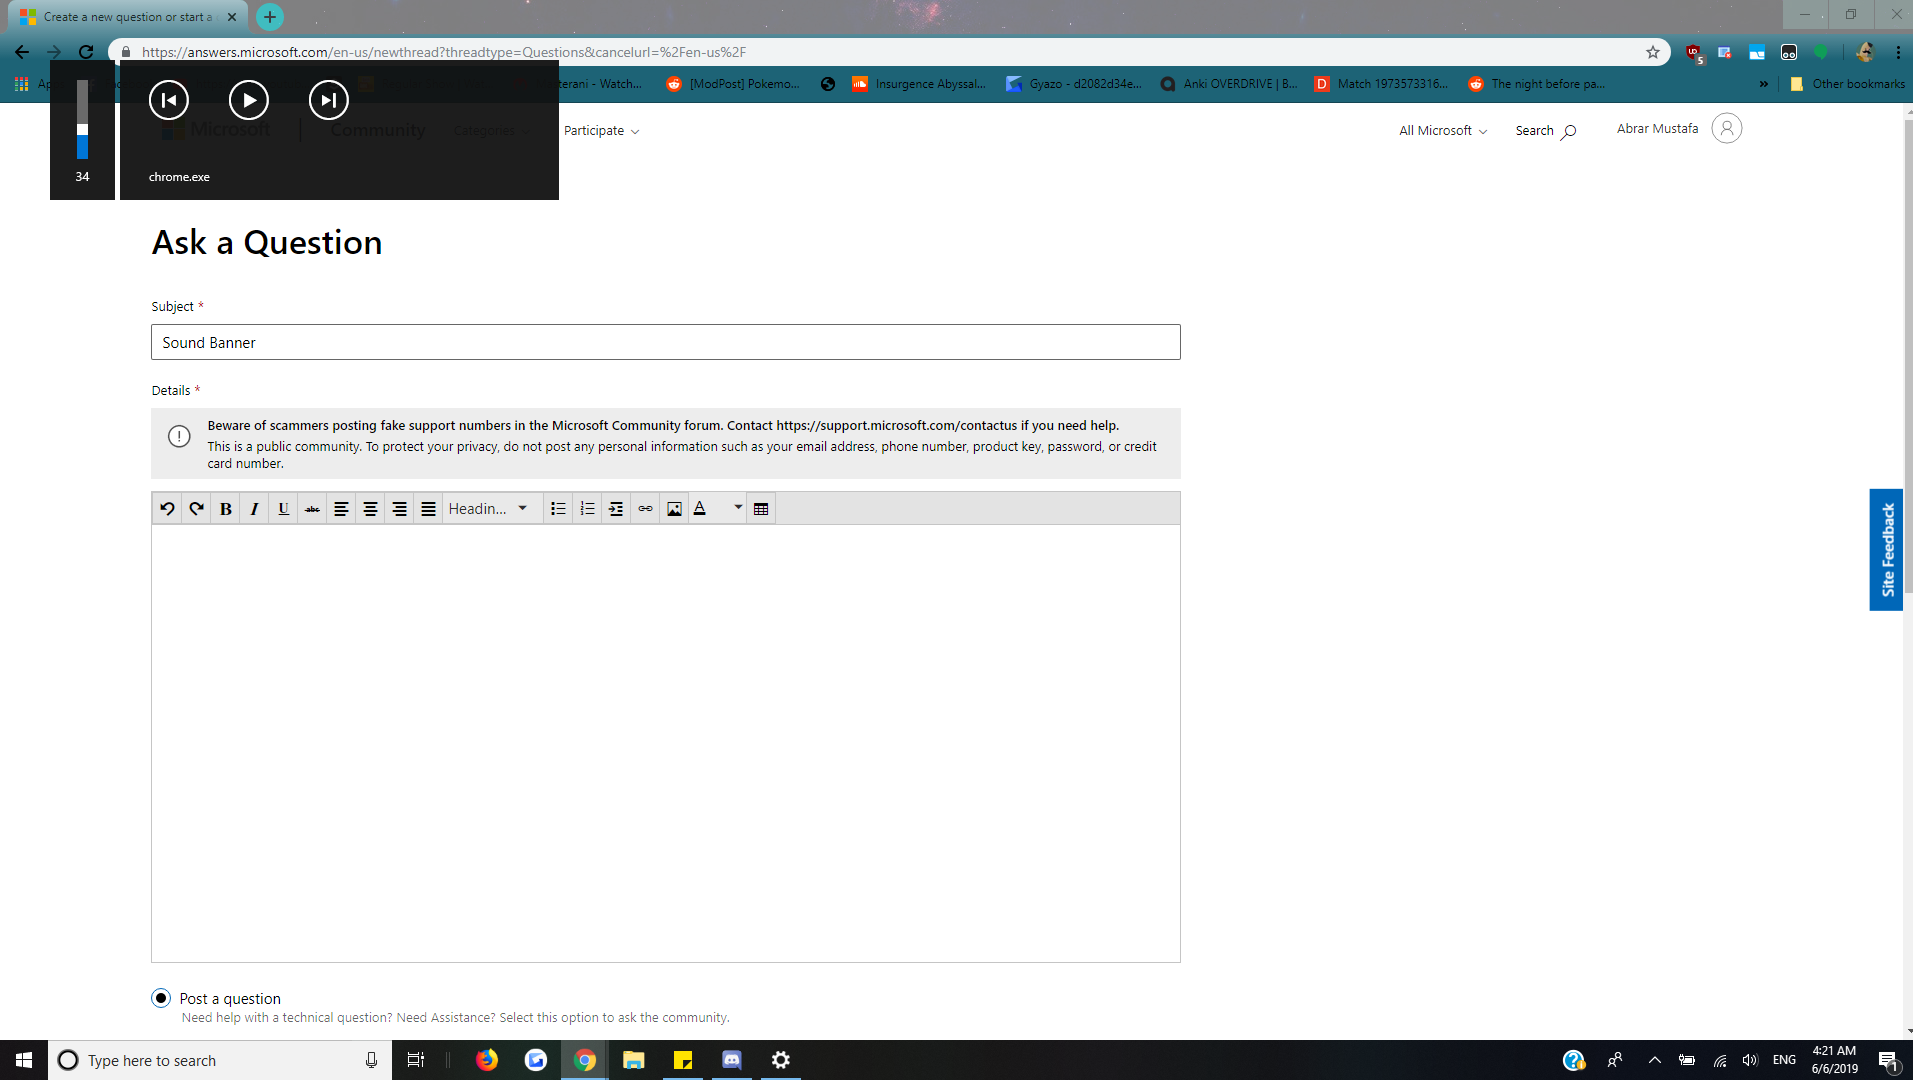Viewport: 1913px width, 1080px height.
Task: Open Settings gear on taskbar
Action: (781, 1060)
